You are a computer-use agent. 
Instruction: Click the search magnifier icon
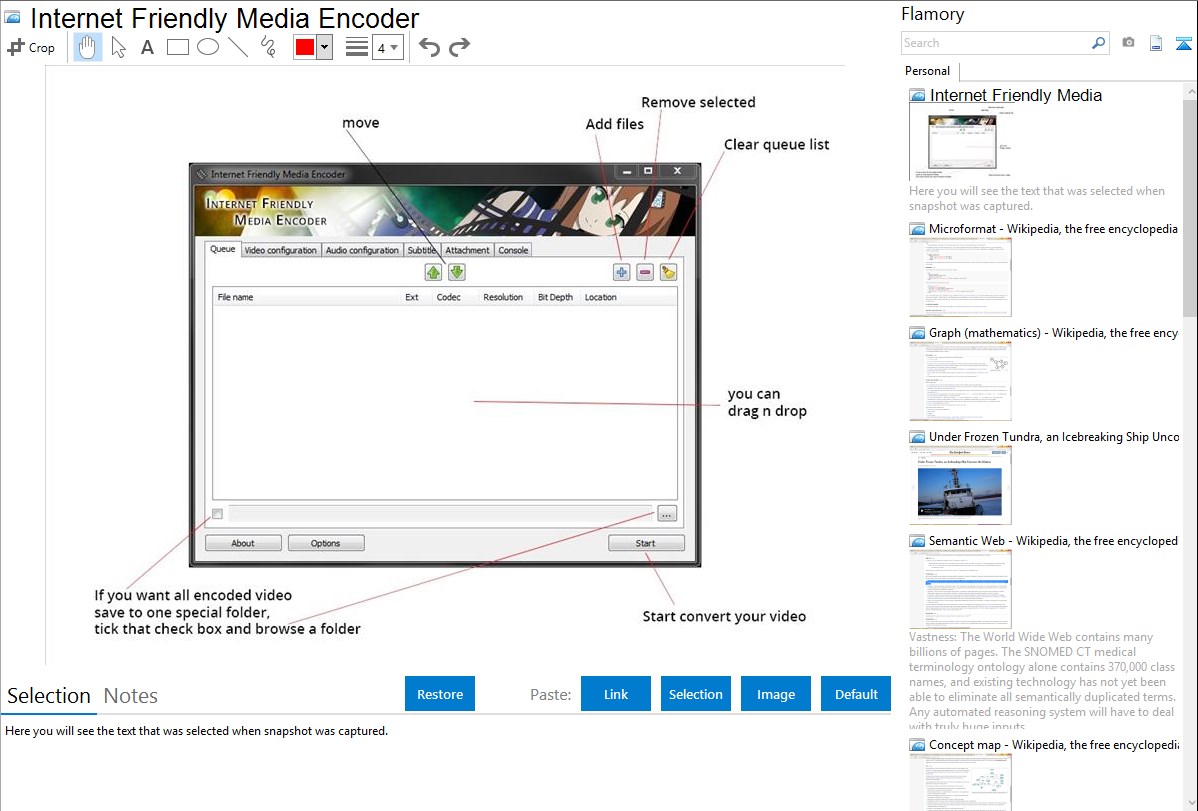coord(1098,43)
